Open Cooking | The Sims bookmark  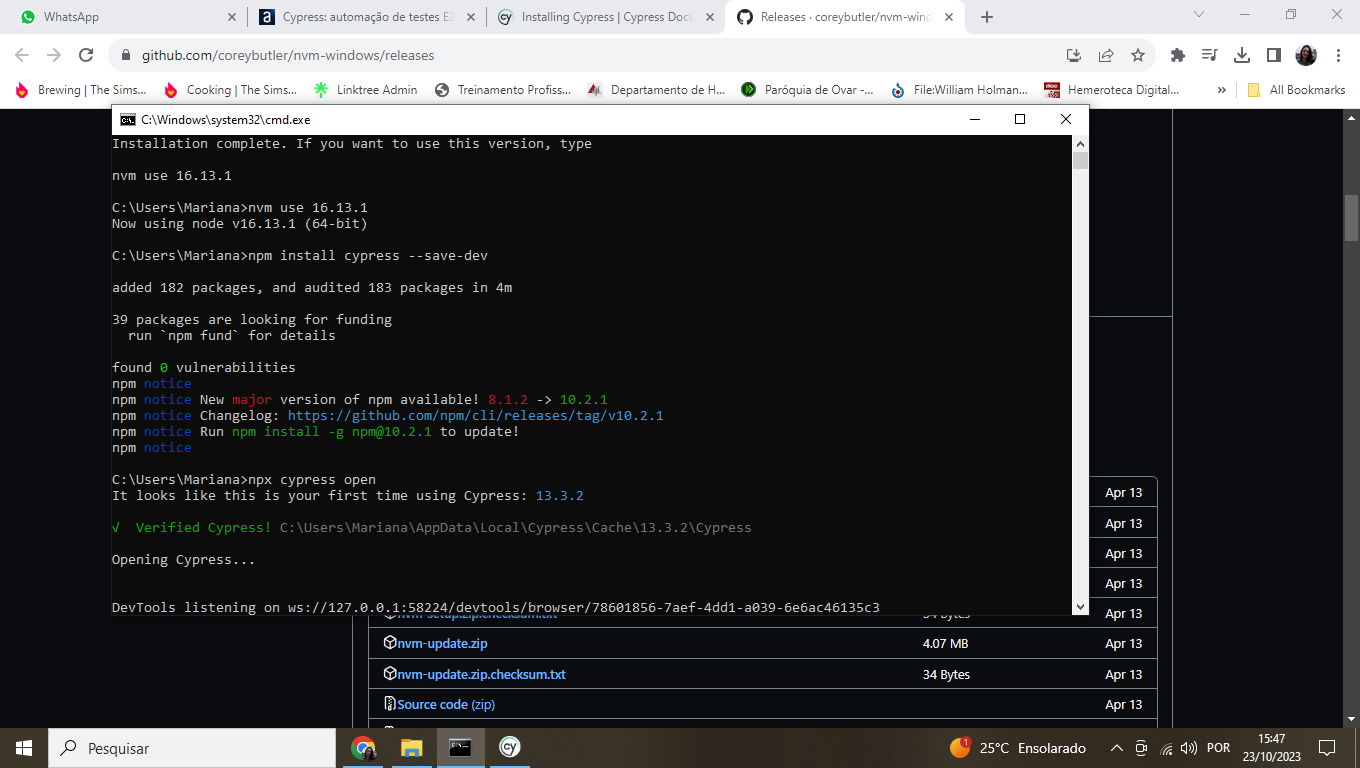pos(231,90)
